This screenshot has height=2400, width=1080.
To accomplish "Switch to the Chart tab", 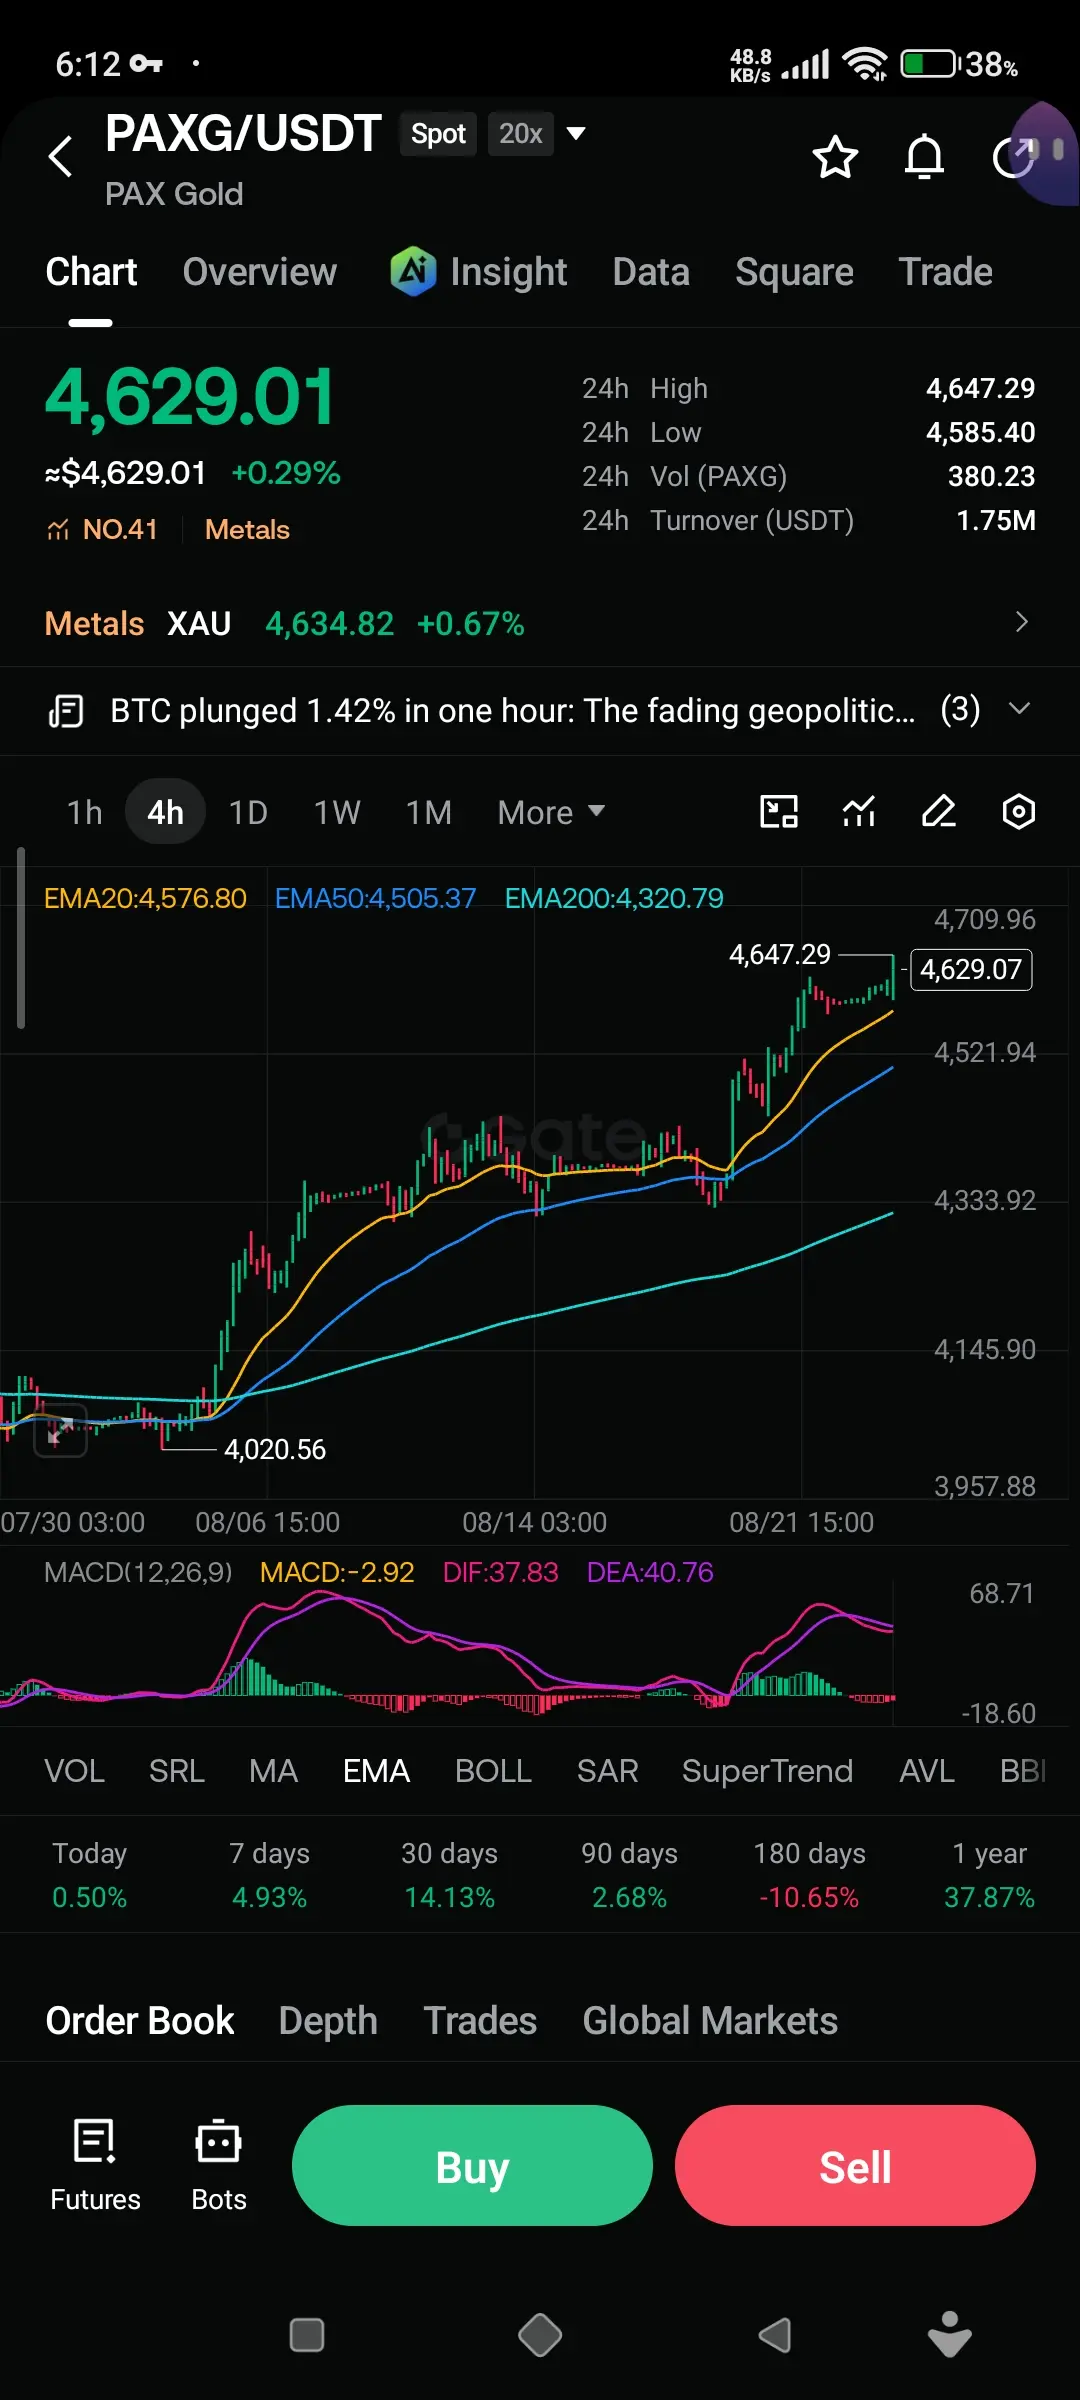I will tap(91, 272).
